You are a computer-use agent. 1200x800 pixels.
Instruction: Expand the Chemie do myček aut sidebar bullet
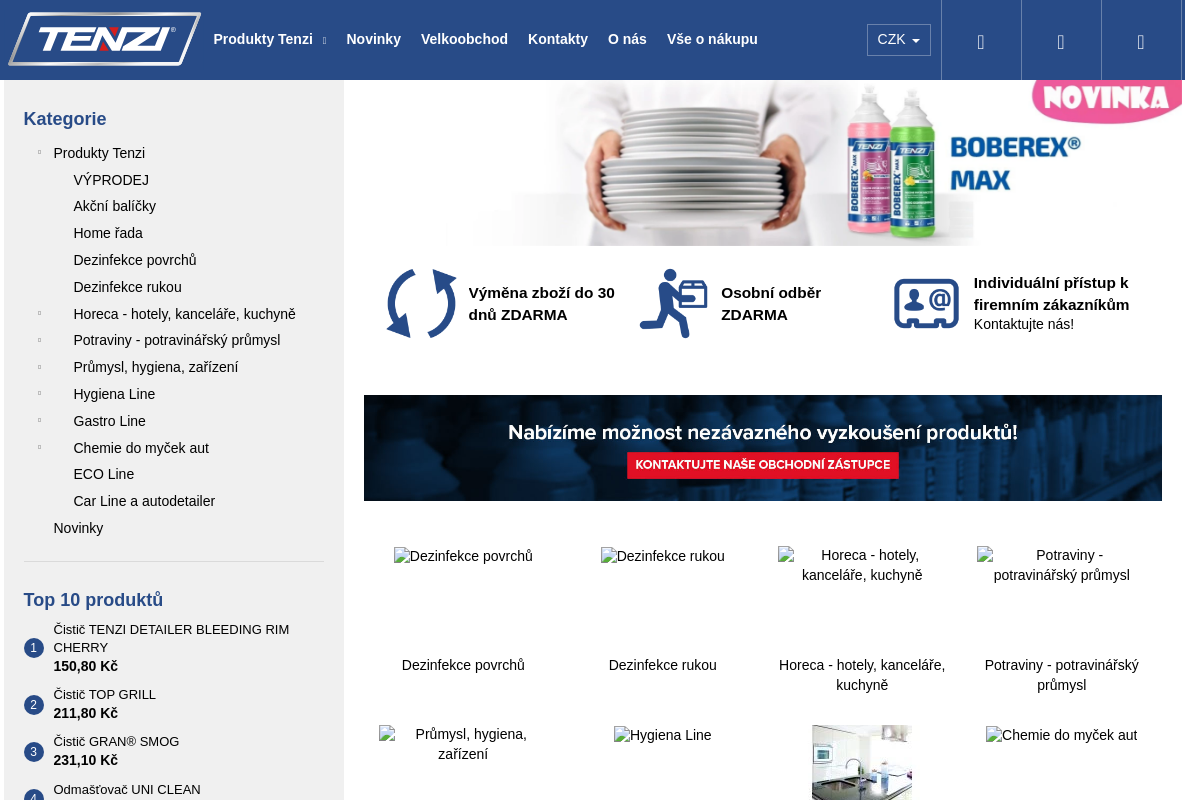coord(39,447)
